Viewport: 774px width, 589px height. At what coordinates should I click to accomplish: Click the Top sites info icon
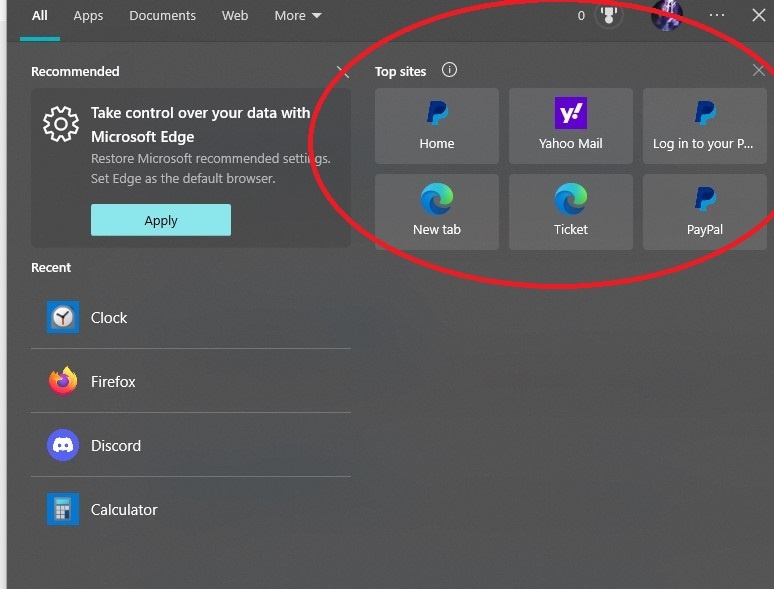click(449, 70)
